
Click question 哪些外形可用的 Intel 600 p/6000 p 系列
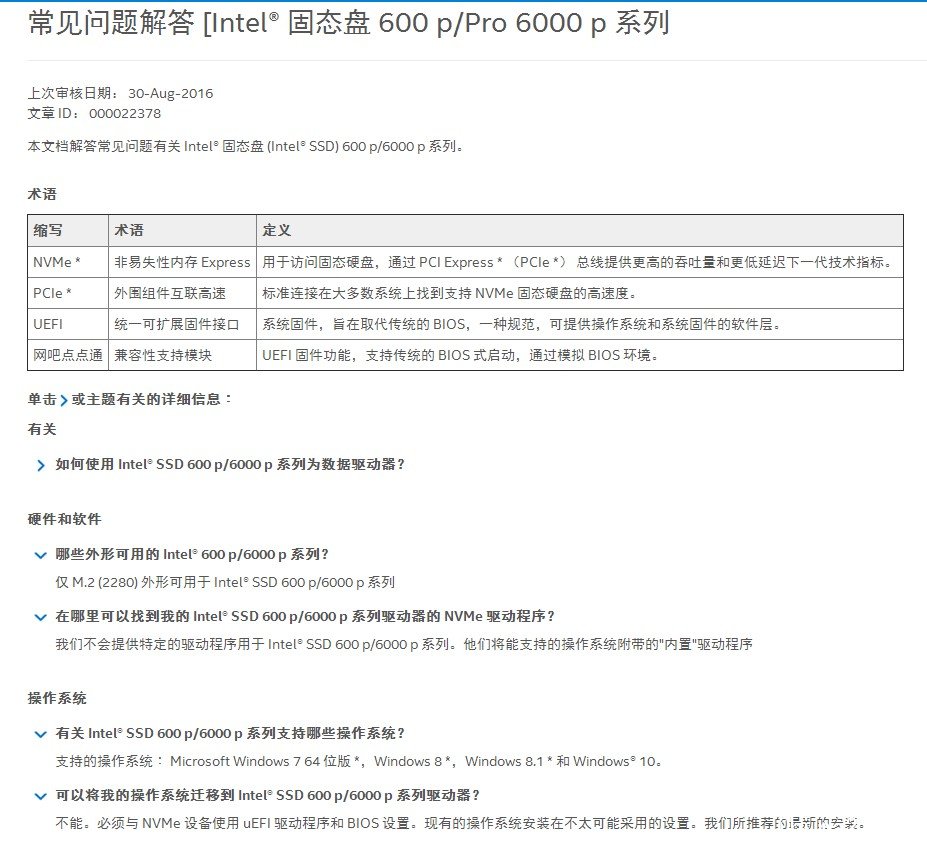pos(192,555)
